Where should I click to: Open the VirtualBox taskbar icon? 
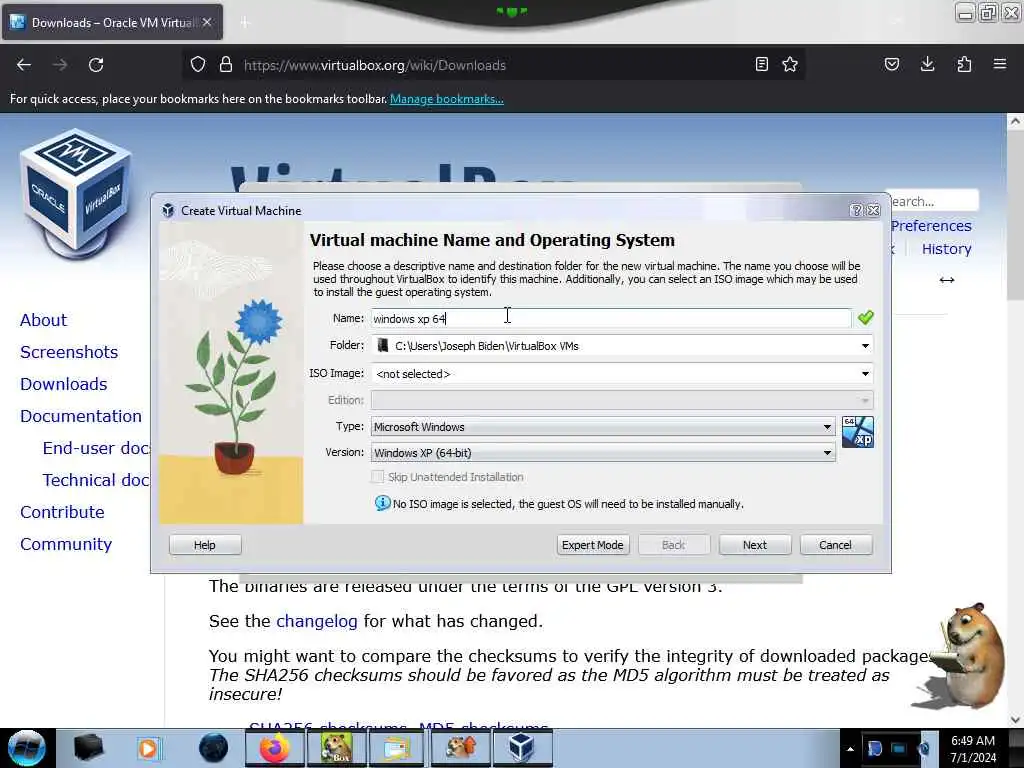pyautogui.click(x=522, y=748)
